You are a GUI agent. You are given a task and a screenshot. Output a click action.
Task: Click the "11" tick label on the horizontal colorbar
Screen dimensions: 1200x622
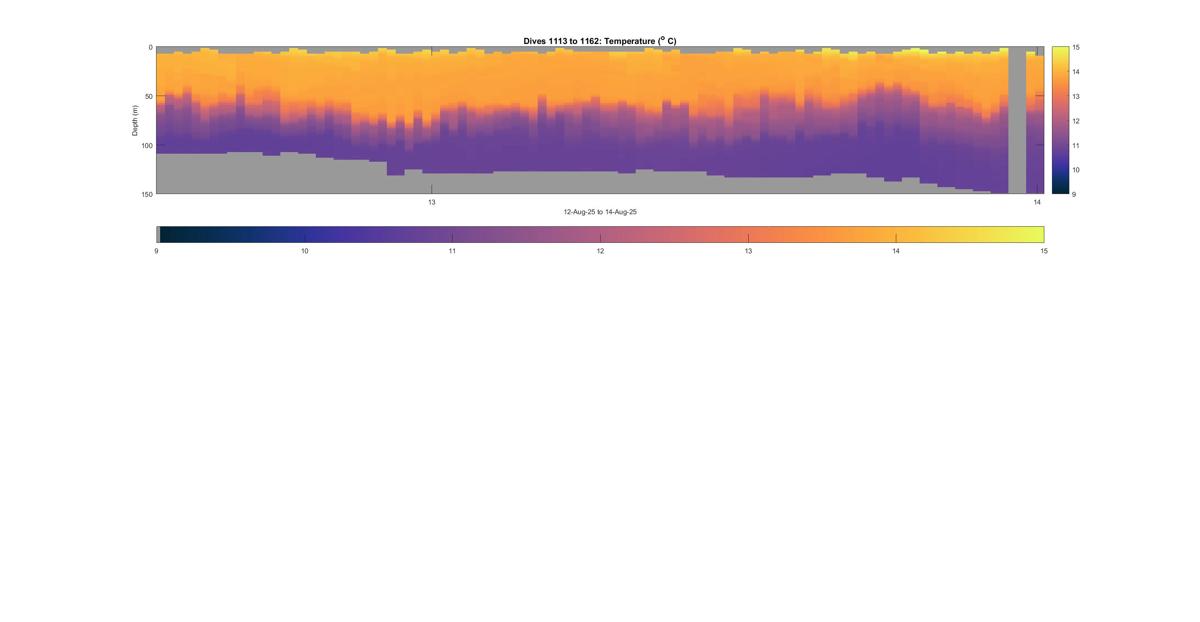pos(452,252)
